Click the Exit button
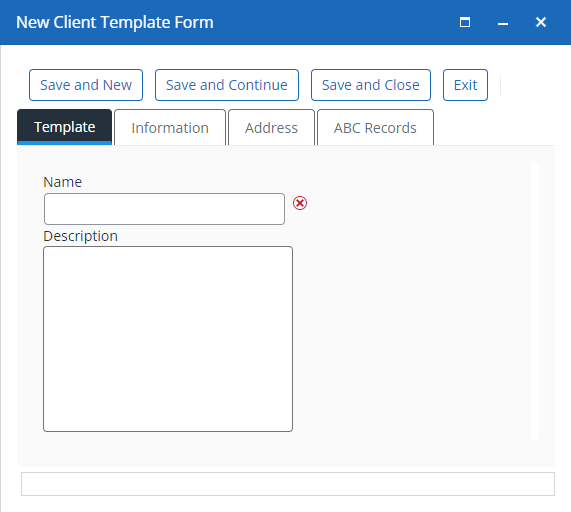Screen dimensions: 571x512 pyautogui.click(x=465, y=85)
